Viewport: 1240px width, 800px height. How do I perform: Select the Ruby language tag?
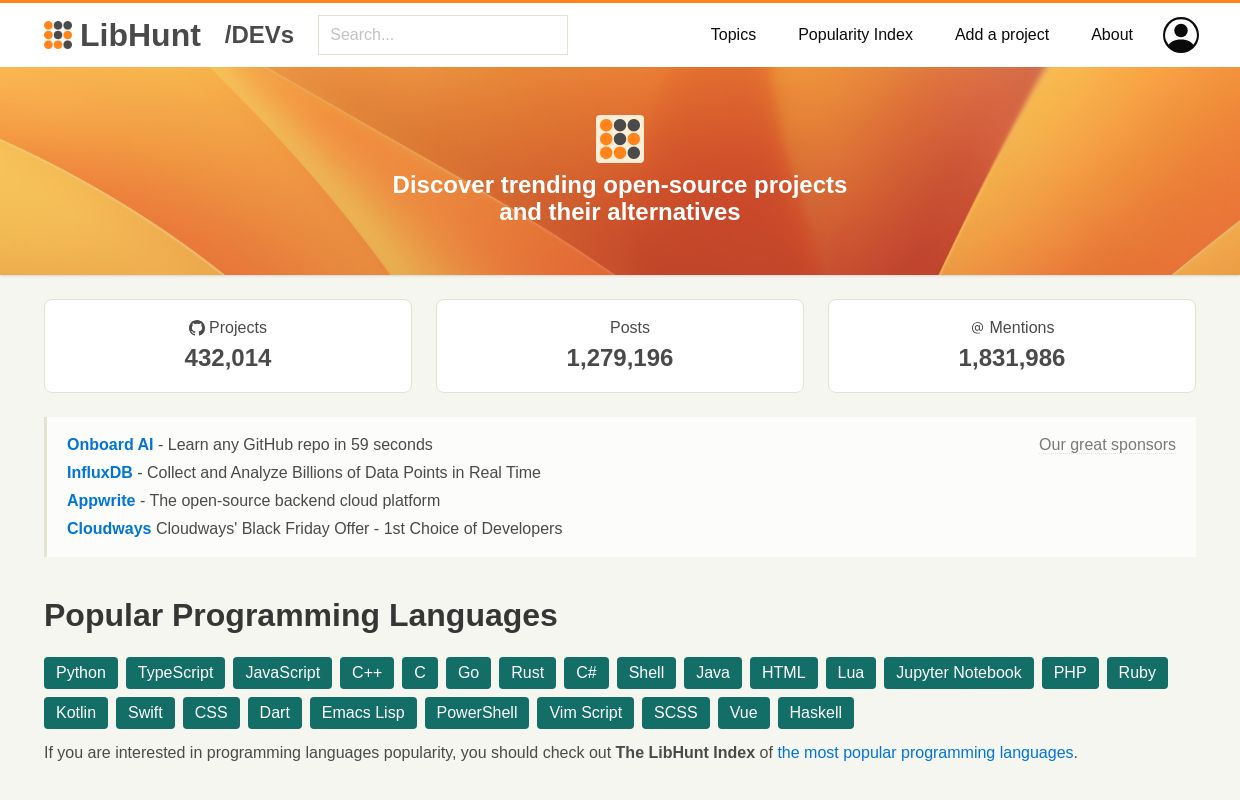tap(1137, 673)
